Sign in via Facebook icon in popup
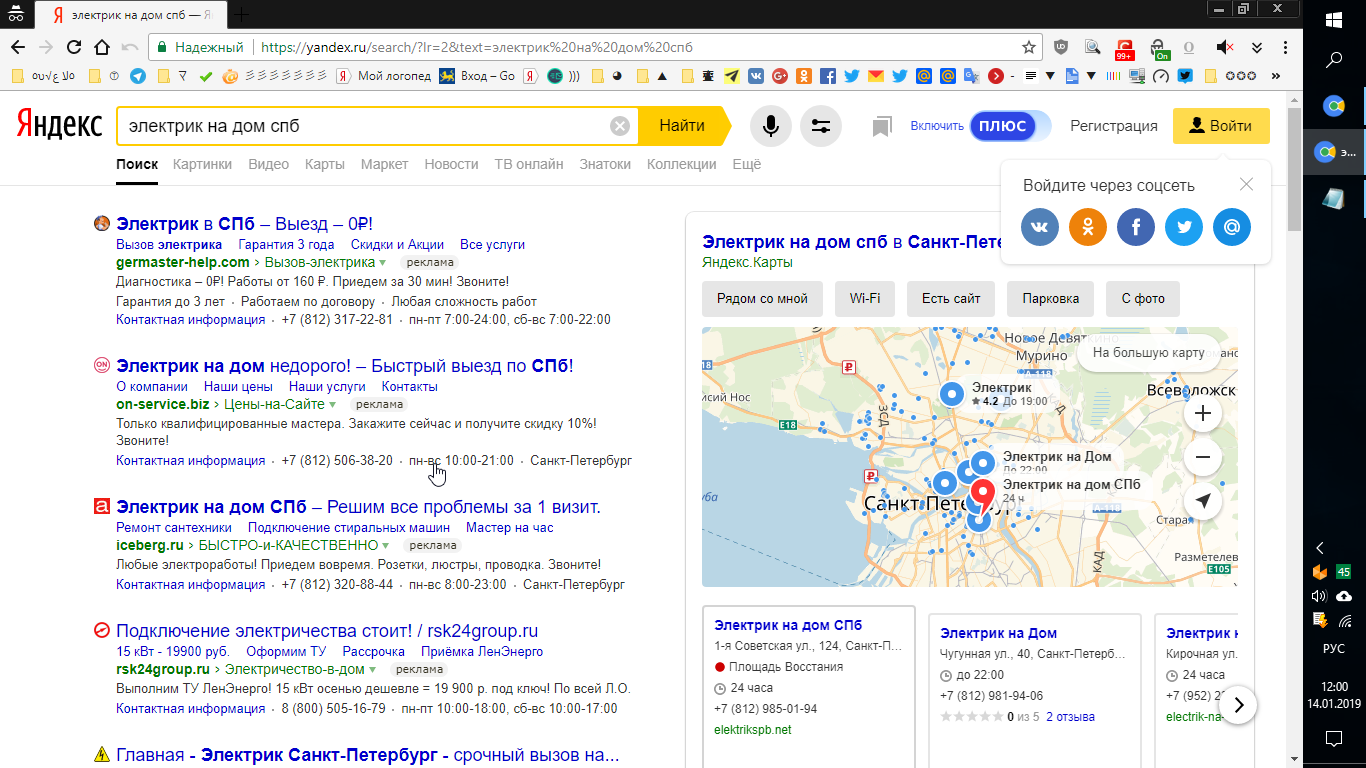1366x768 pixels. tap(1136, 227)
